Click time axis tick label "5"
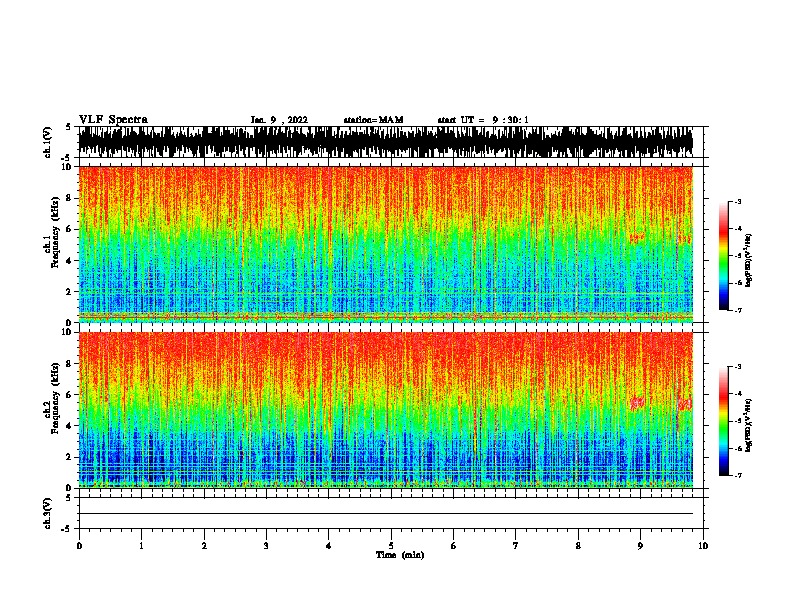 pos(391,546)
